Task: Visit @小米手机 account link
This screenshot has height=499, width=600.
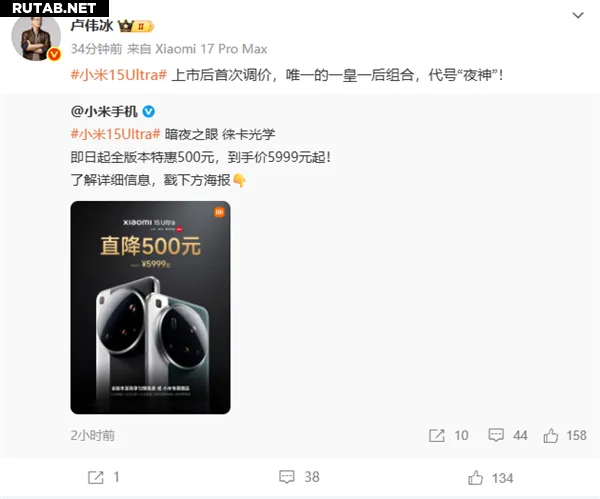Action: coord(104,111)
